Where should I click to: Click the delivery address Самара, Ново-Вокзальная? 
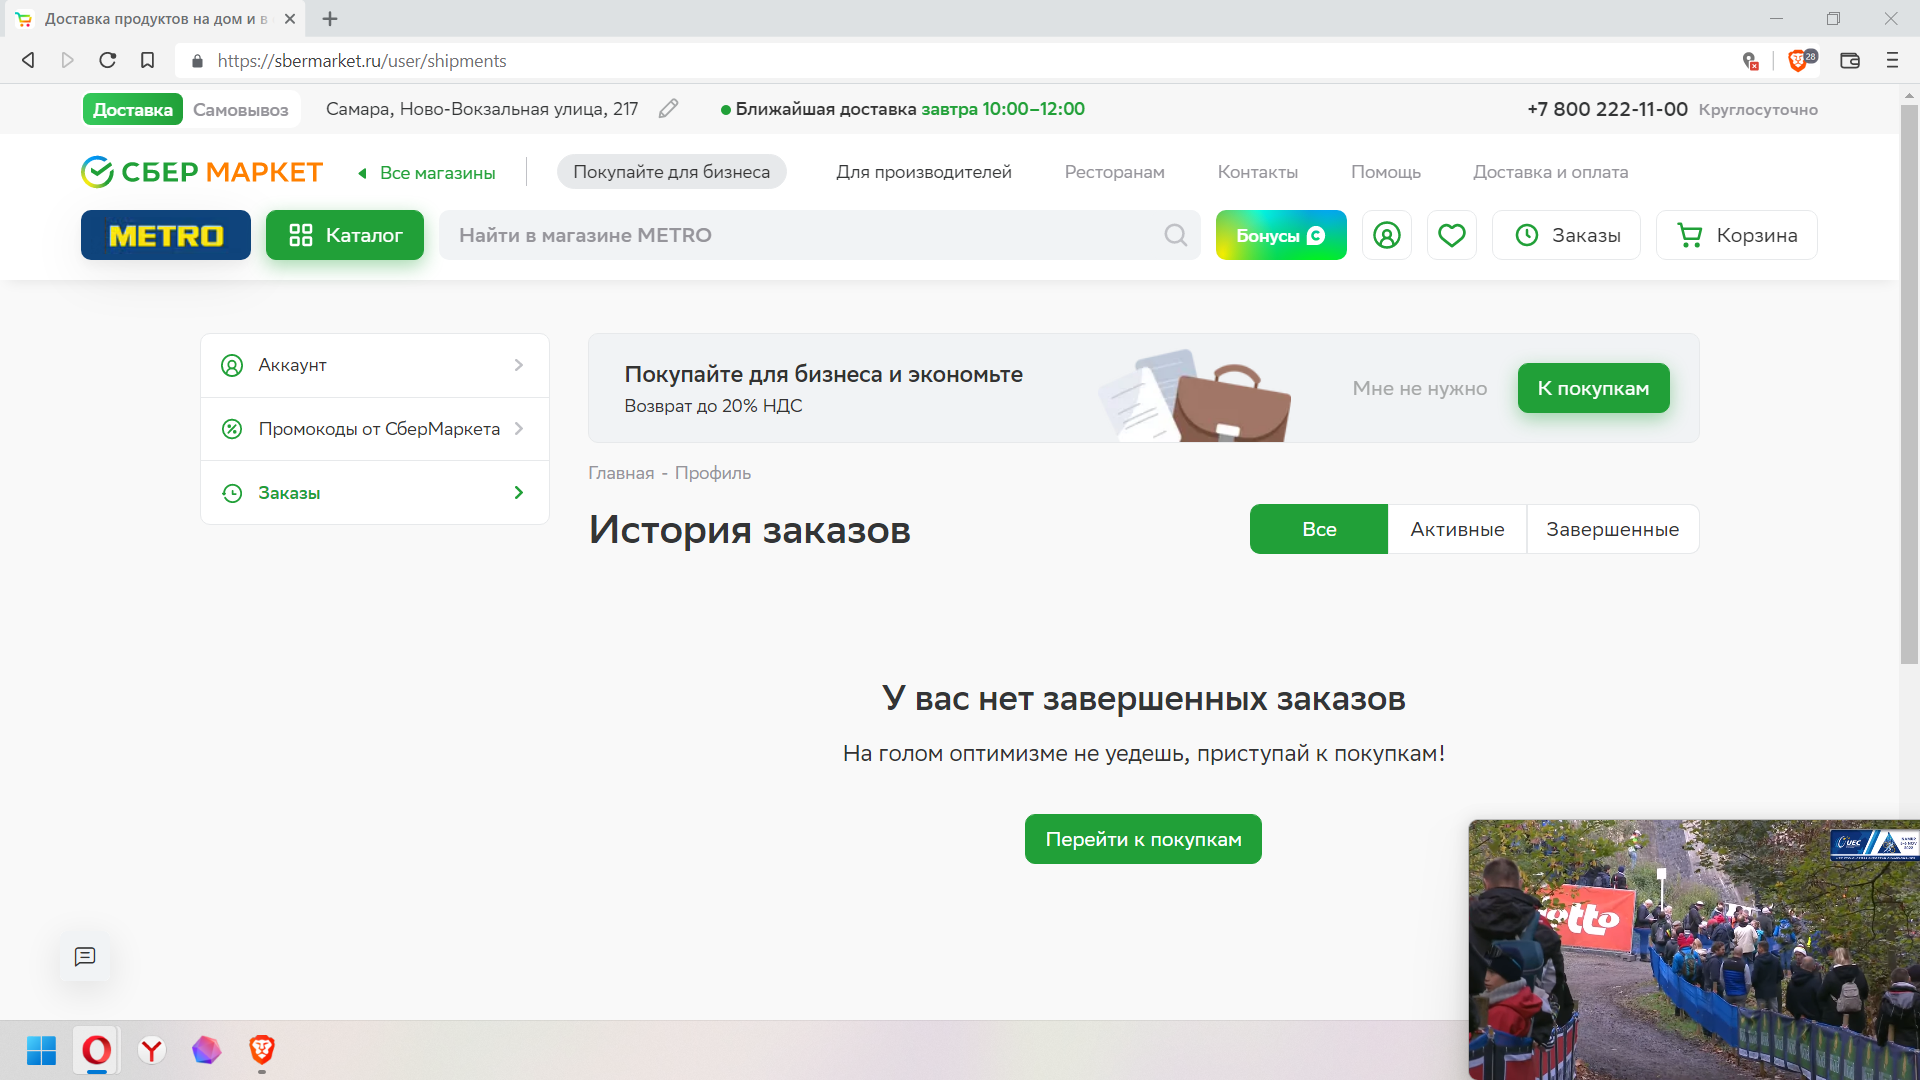(482, 109)
